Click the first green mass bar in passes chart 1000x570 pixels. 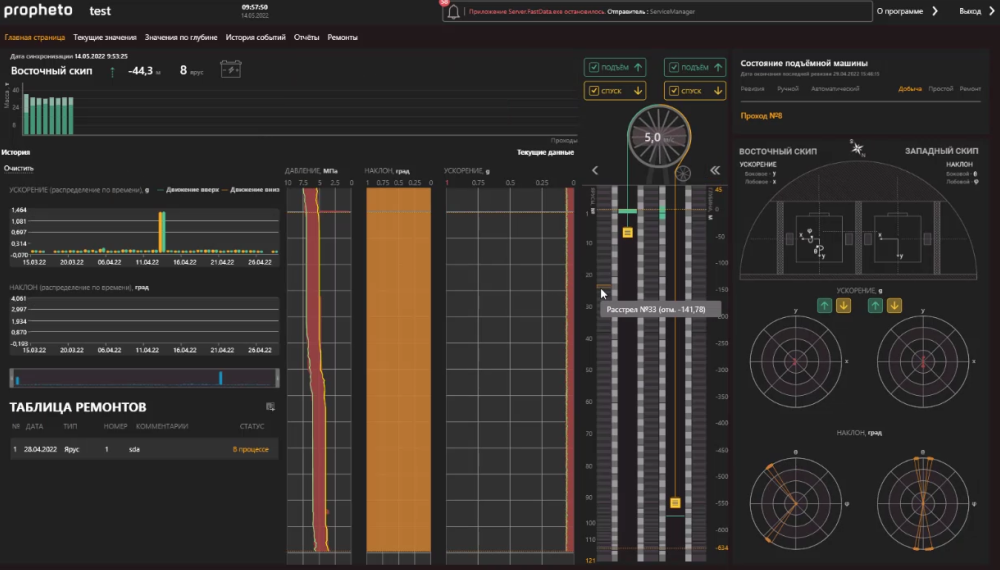26,115
